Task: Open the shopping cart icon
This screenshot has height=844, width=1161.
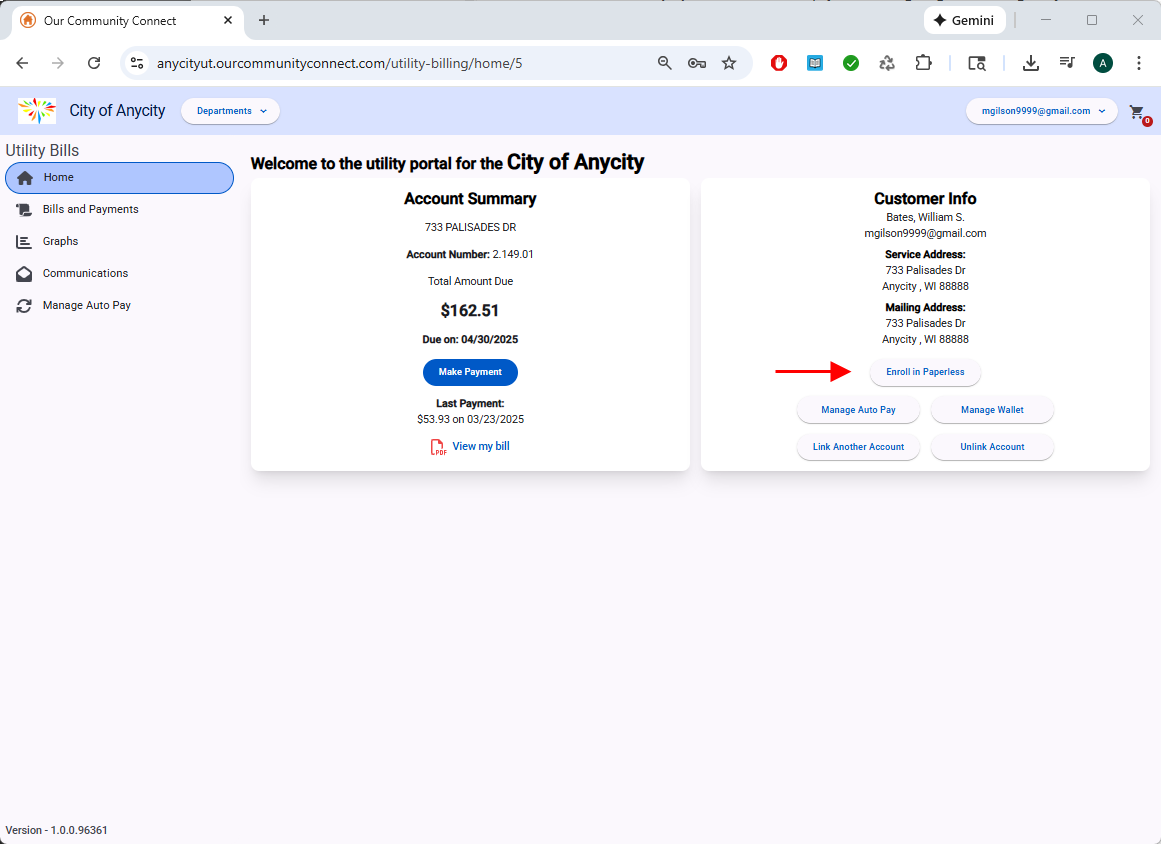Action: click(x=1136, y=112)
